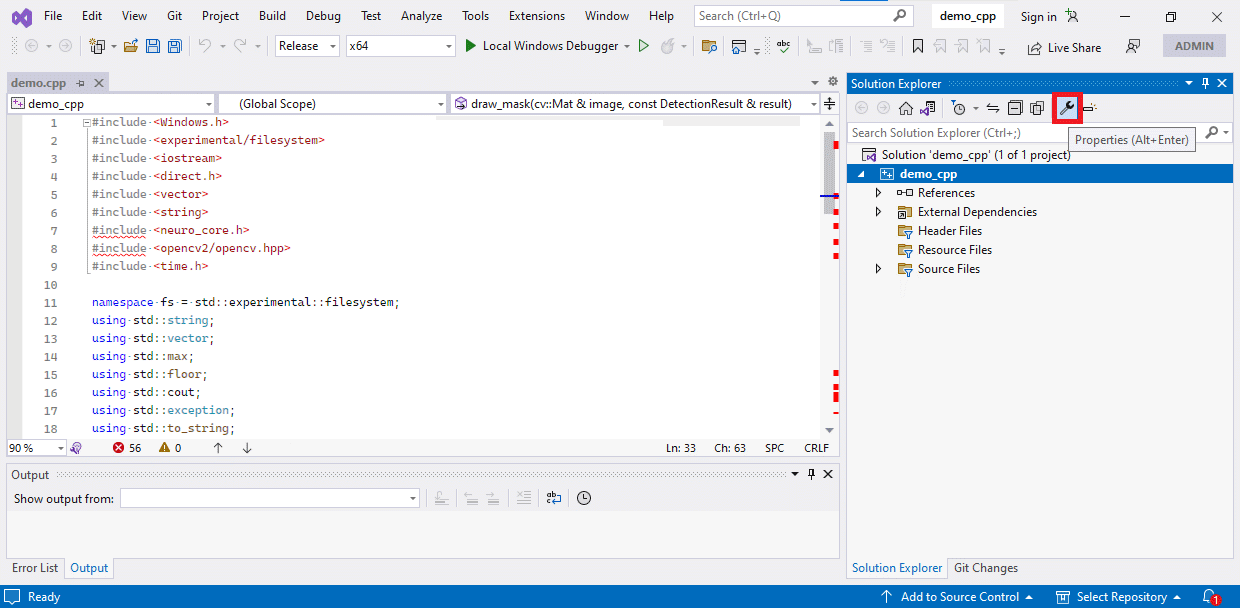1240x608 pixels.
Task: Collapse the demo_cpp project node
Action: tap(861, 174)
